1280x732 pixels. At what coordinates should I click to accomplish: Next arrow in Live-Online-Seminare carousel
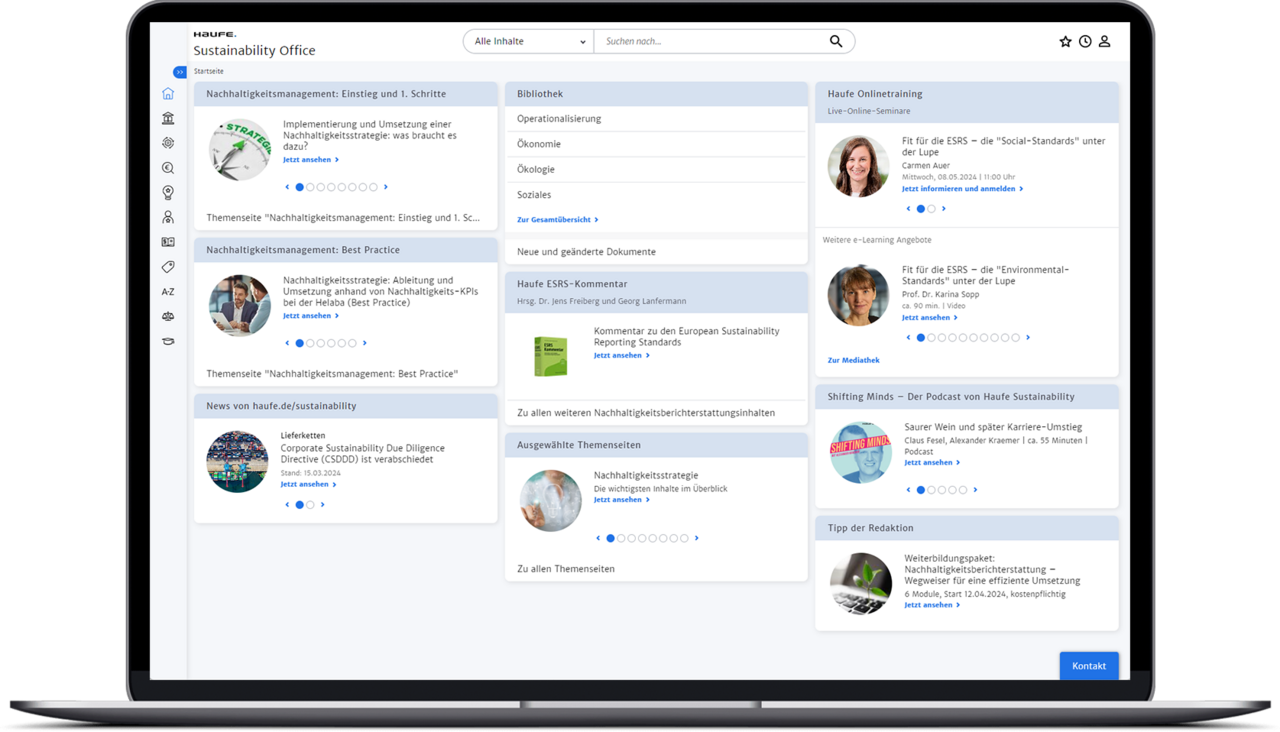[944, 209]
